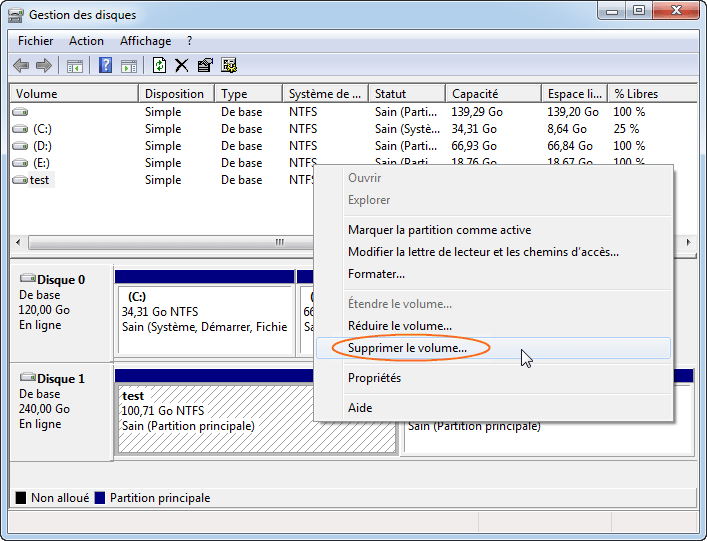Click the Forward arrow toolbar icon
The height and width of the screenshot is (541, 707).
[44, 66]
